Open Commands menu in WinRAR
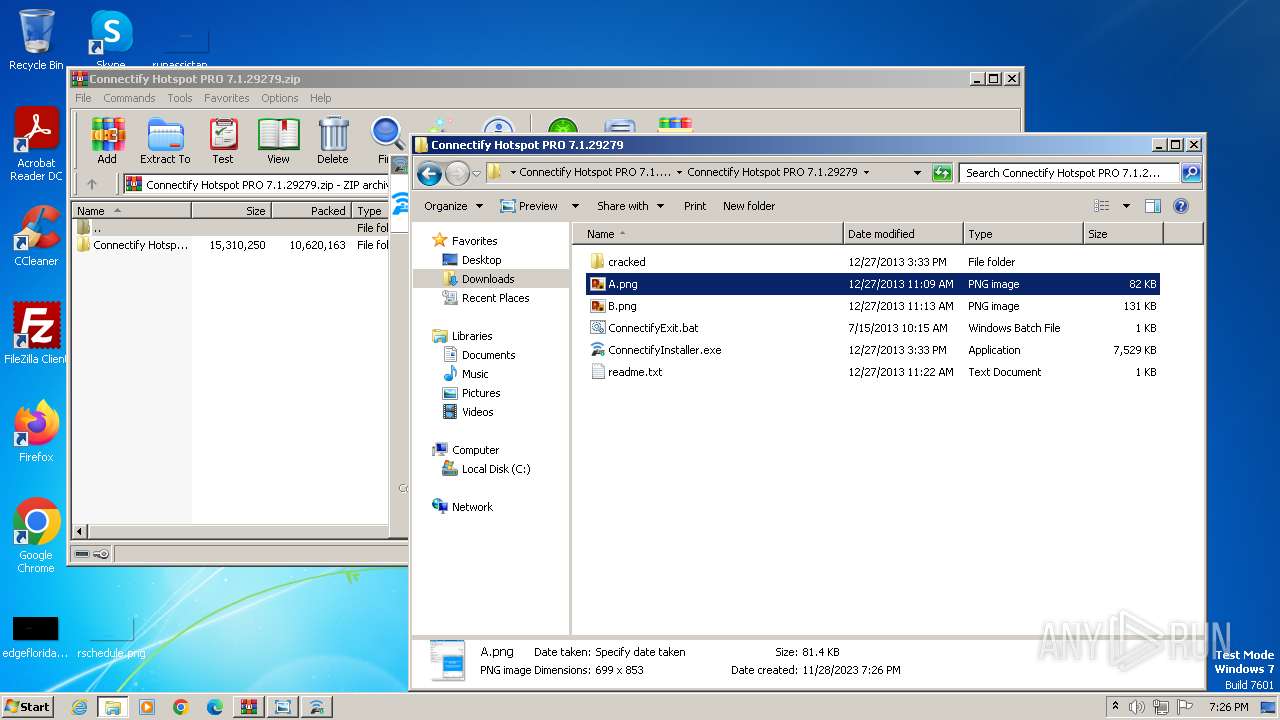Image resolution: width=1280 pixels, height=720 pixels. pyautogui.click(x=129, y=98)
